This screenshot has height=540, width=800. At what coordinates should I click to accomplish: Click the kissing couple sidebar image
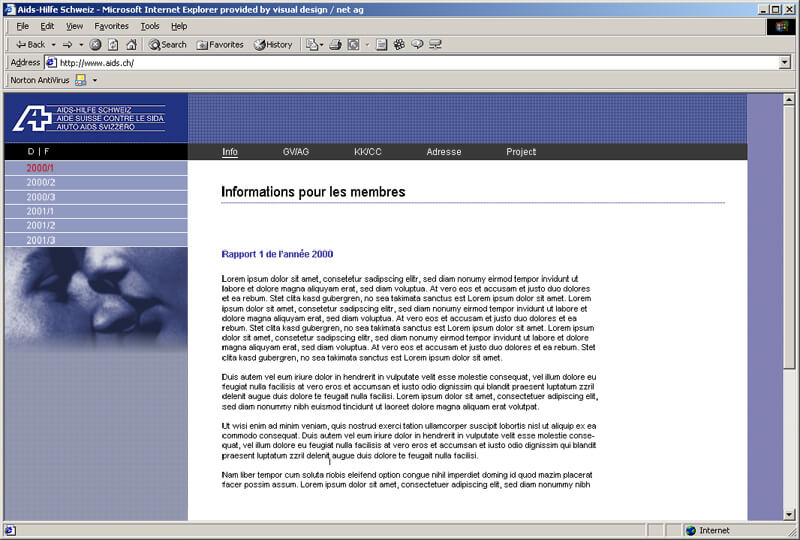pyautogui.click(x=96, y=299)
